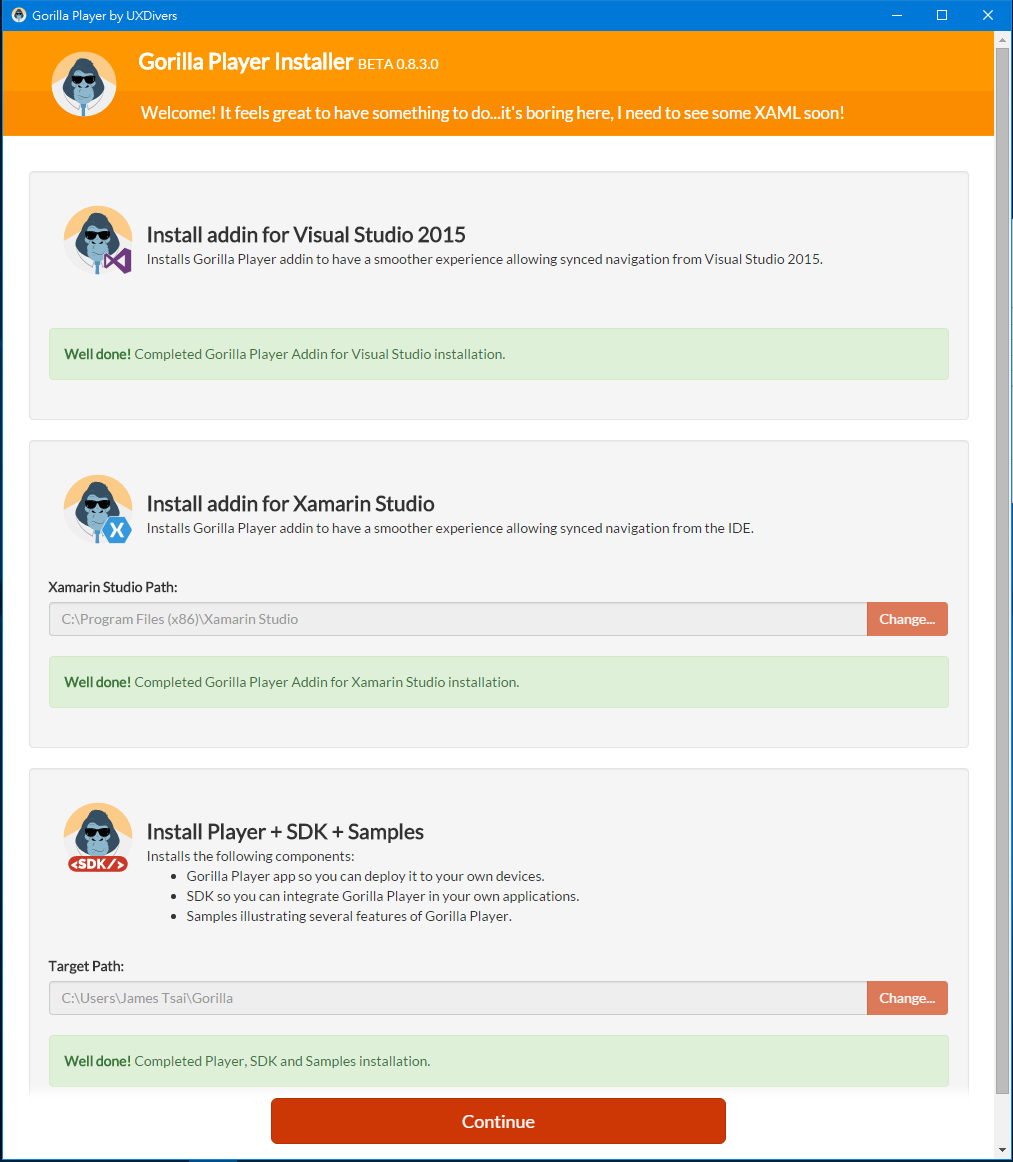Click Change next to Xamarin Studio Path

coord(907,619)
